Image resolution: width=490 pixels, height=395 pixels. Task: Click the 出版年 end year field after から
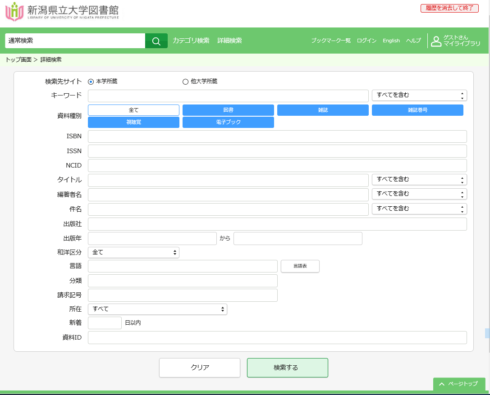click(x=298, y=238)
